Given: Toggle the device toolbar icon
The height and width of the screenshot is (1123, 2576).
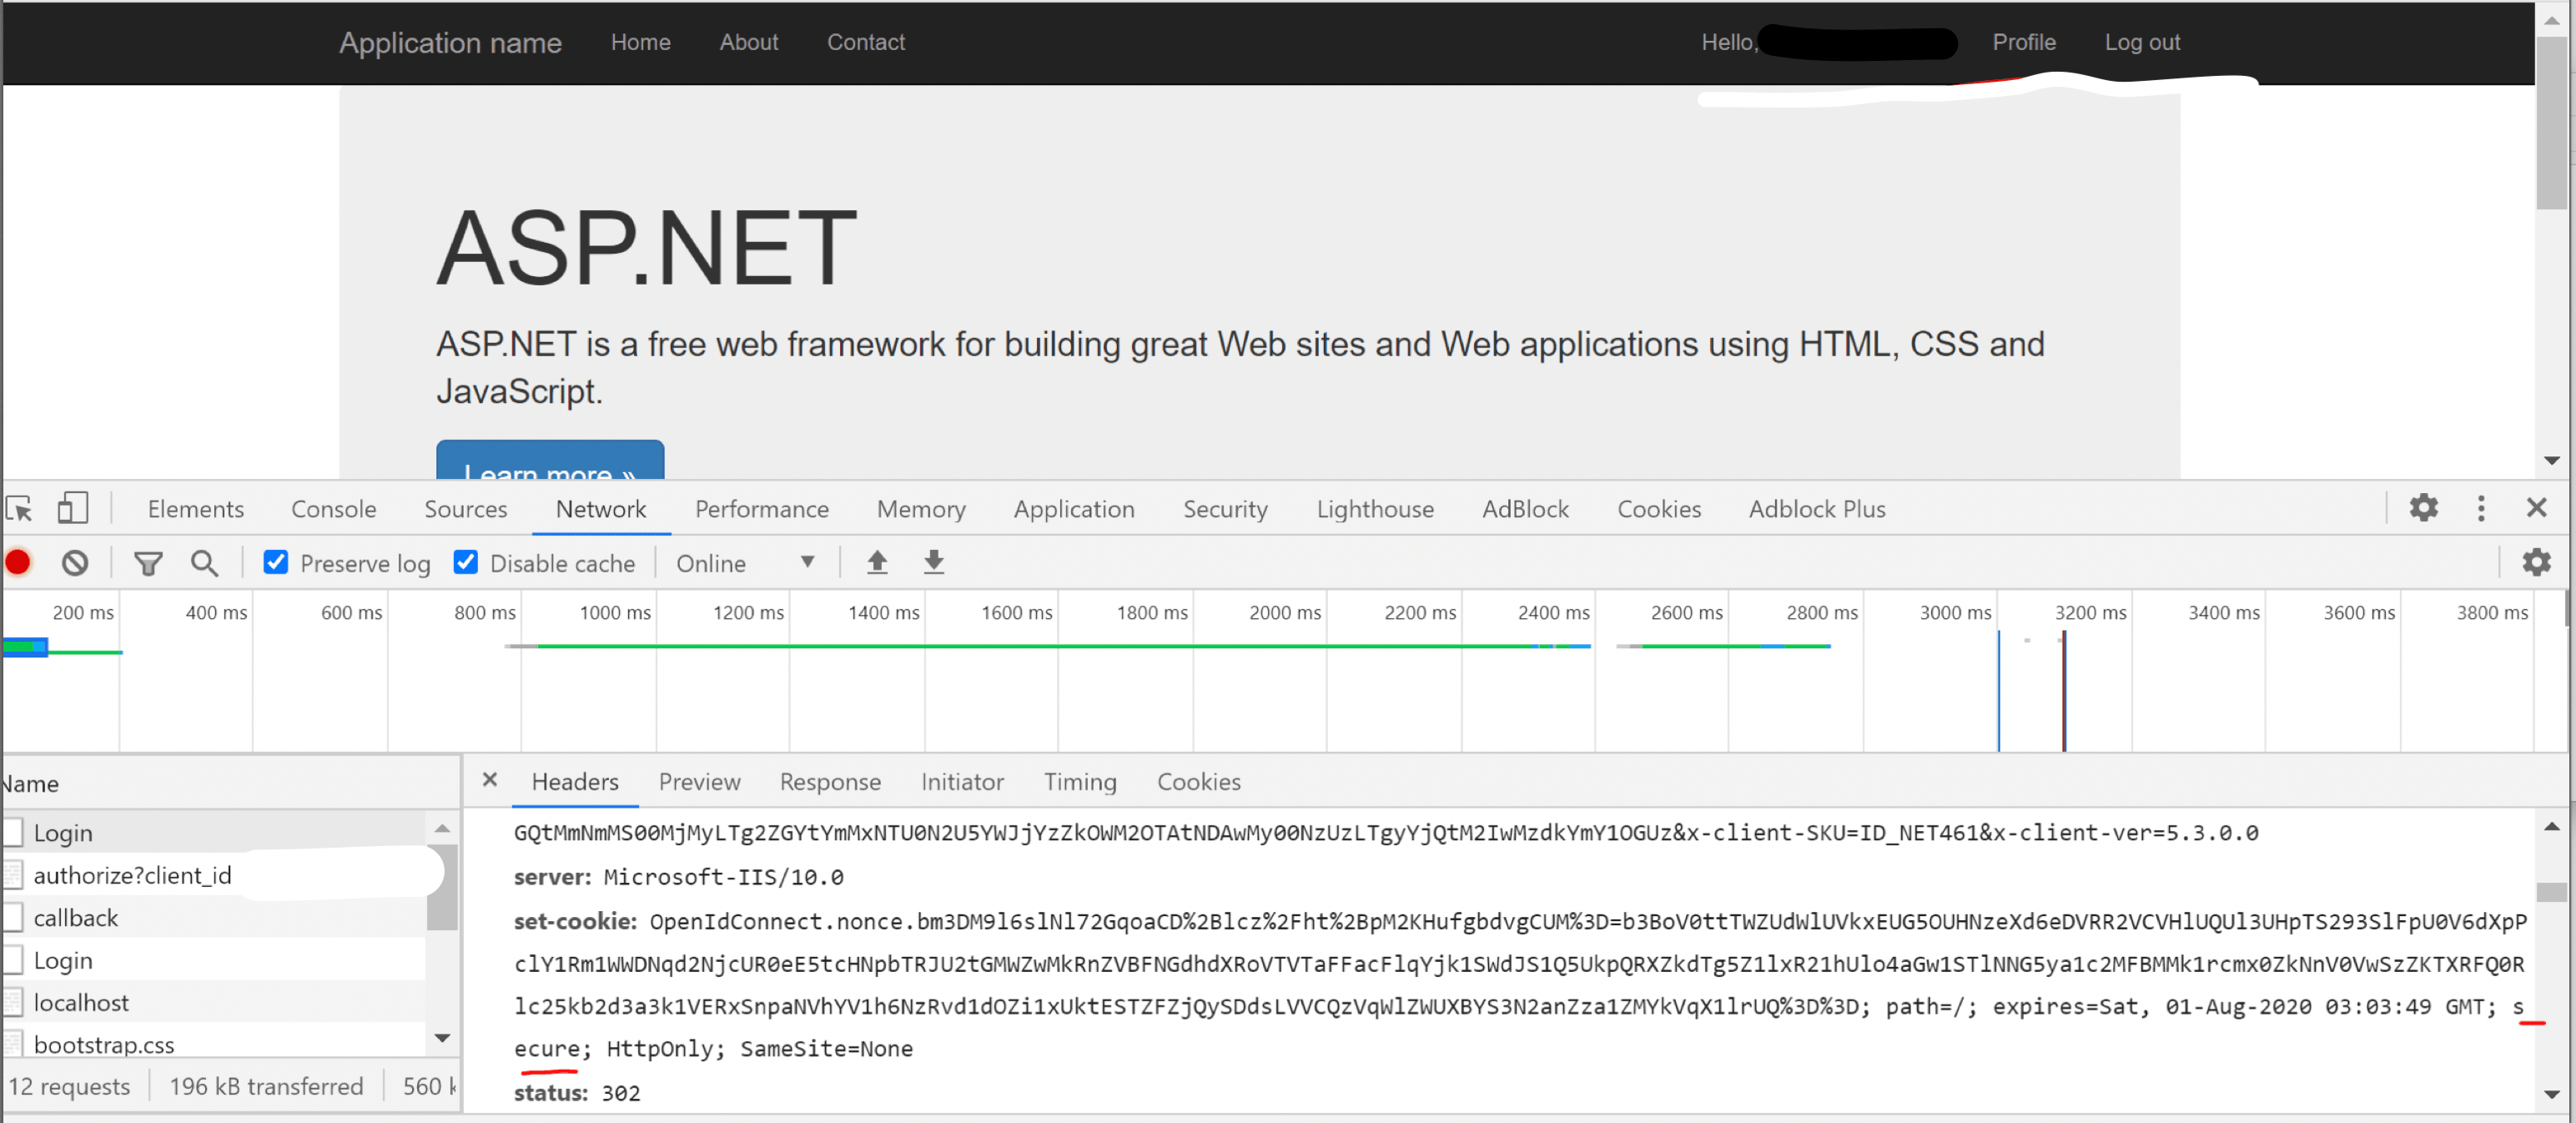Looking at the screenshot, I should [x=72, y=508].
